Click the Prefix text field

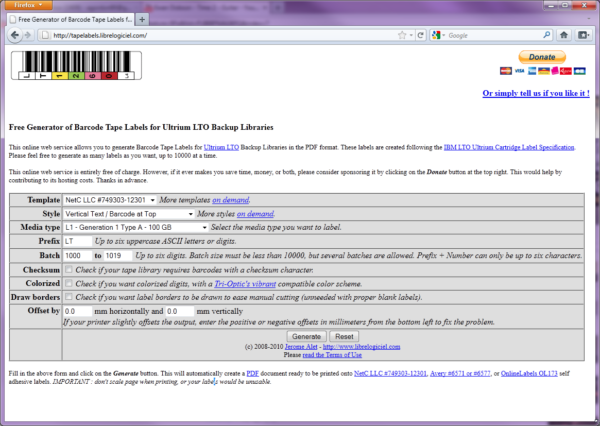[x=78, y=241]
